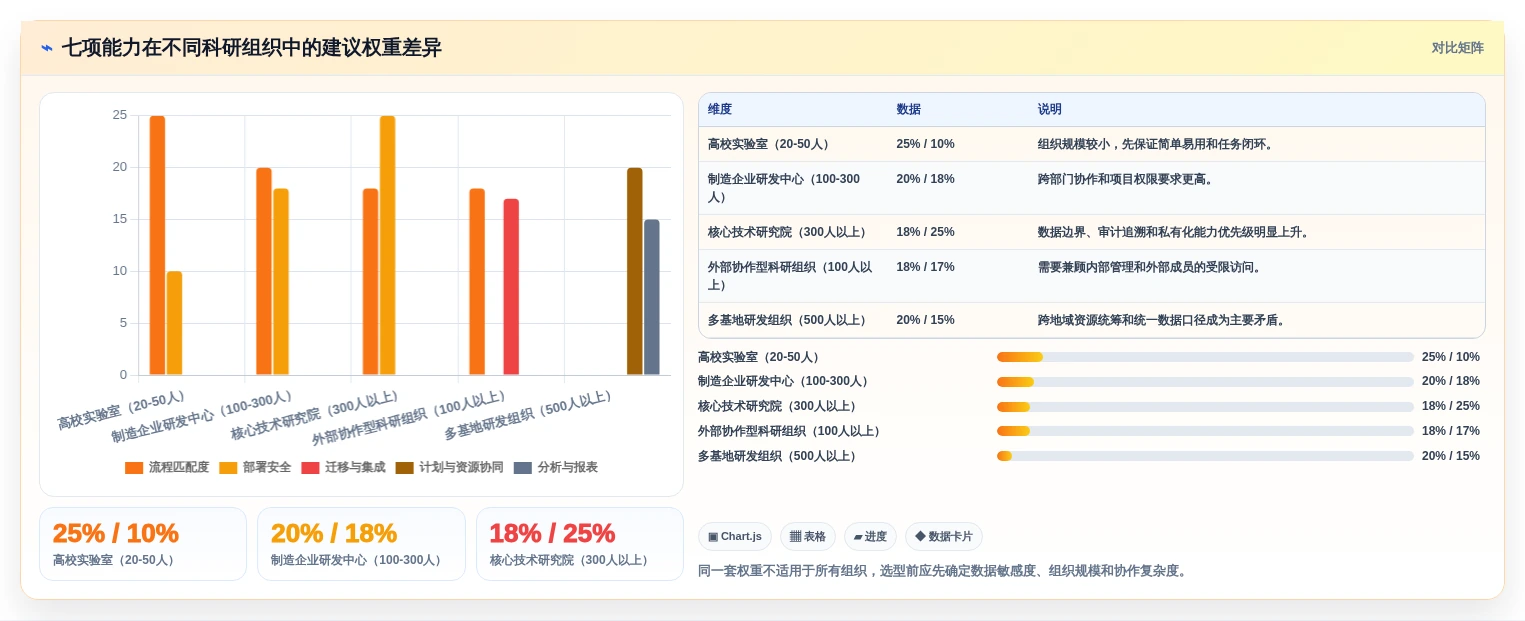Image resolution: width=1525 pixels, height=621 pixels.
Task: Select the 20% / 18% 制造企业研发中心 data card
Action: click(x=361, y=544)
